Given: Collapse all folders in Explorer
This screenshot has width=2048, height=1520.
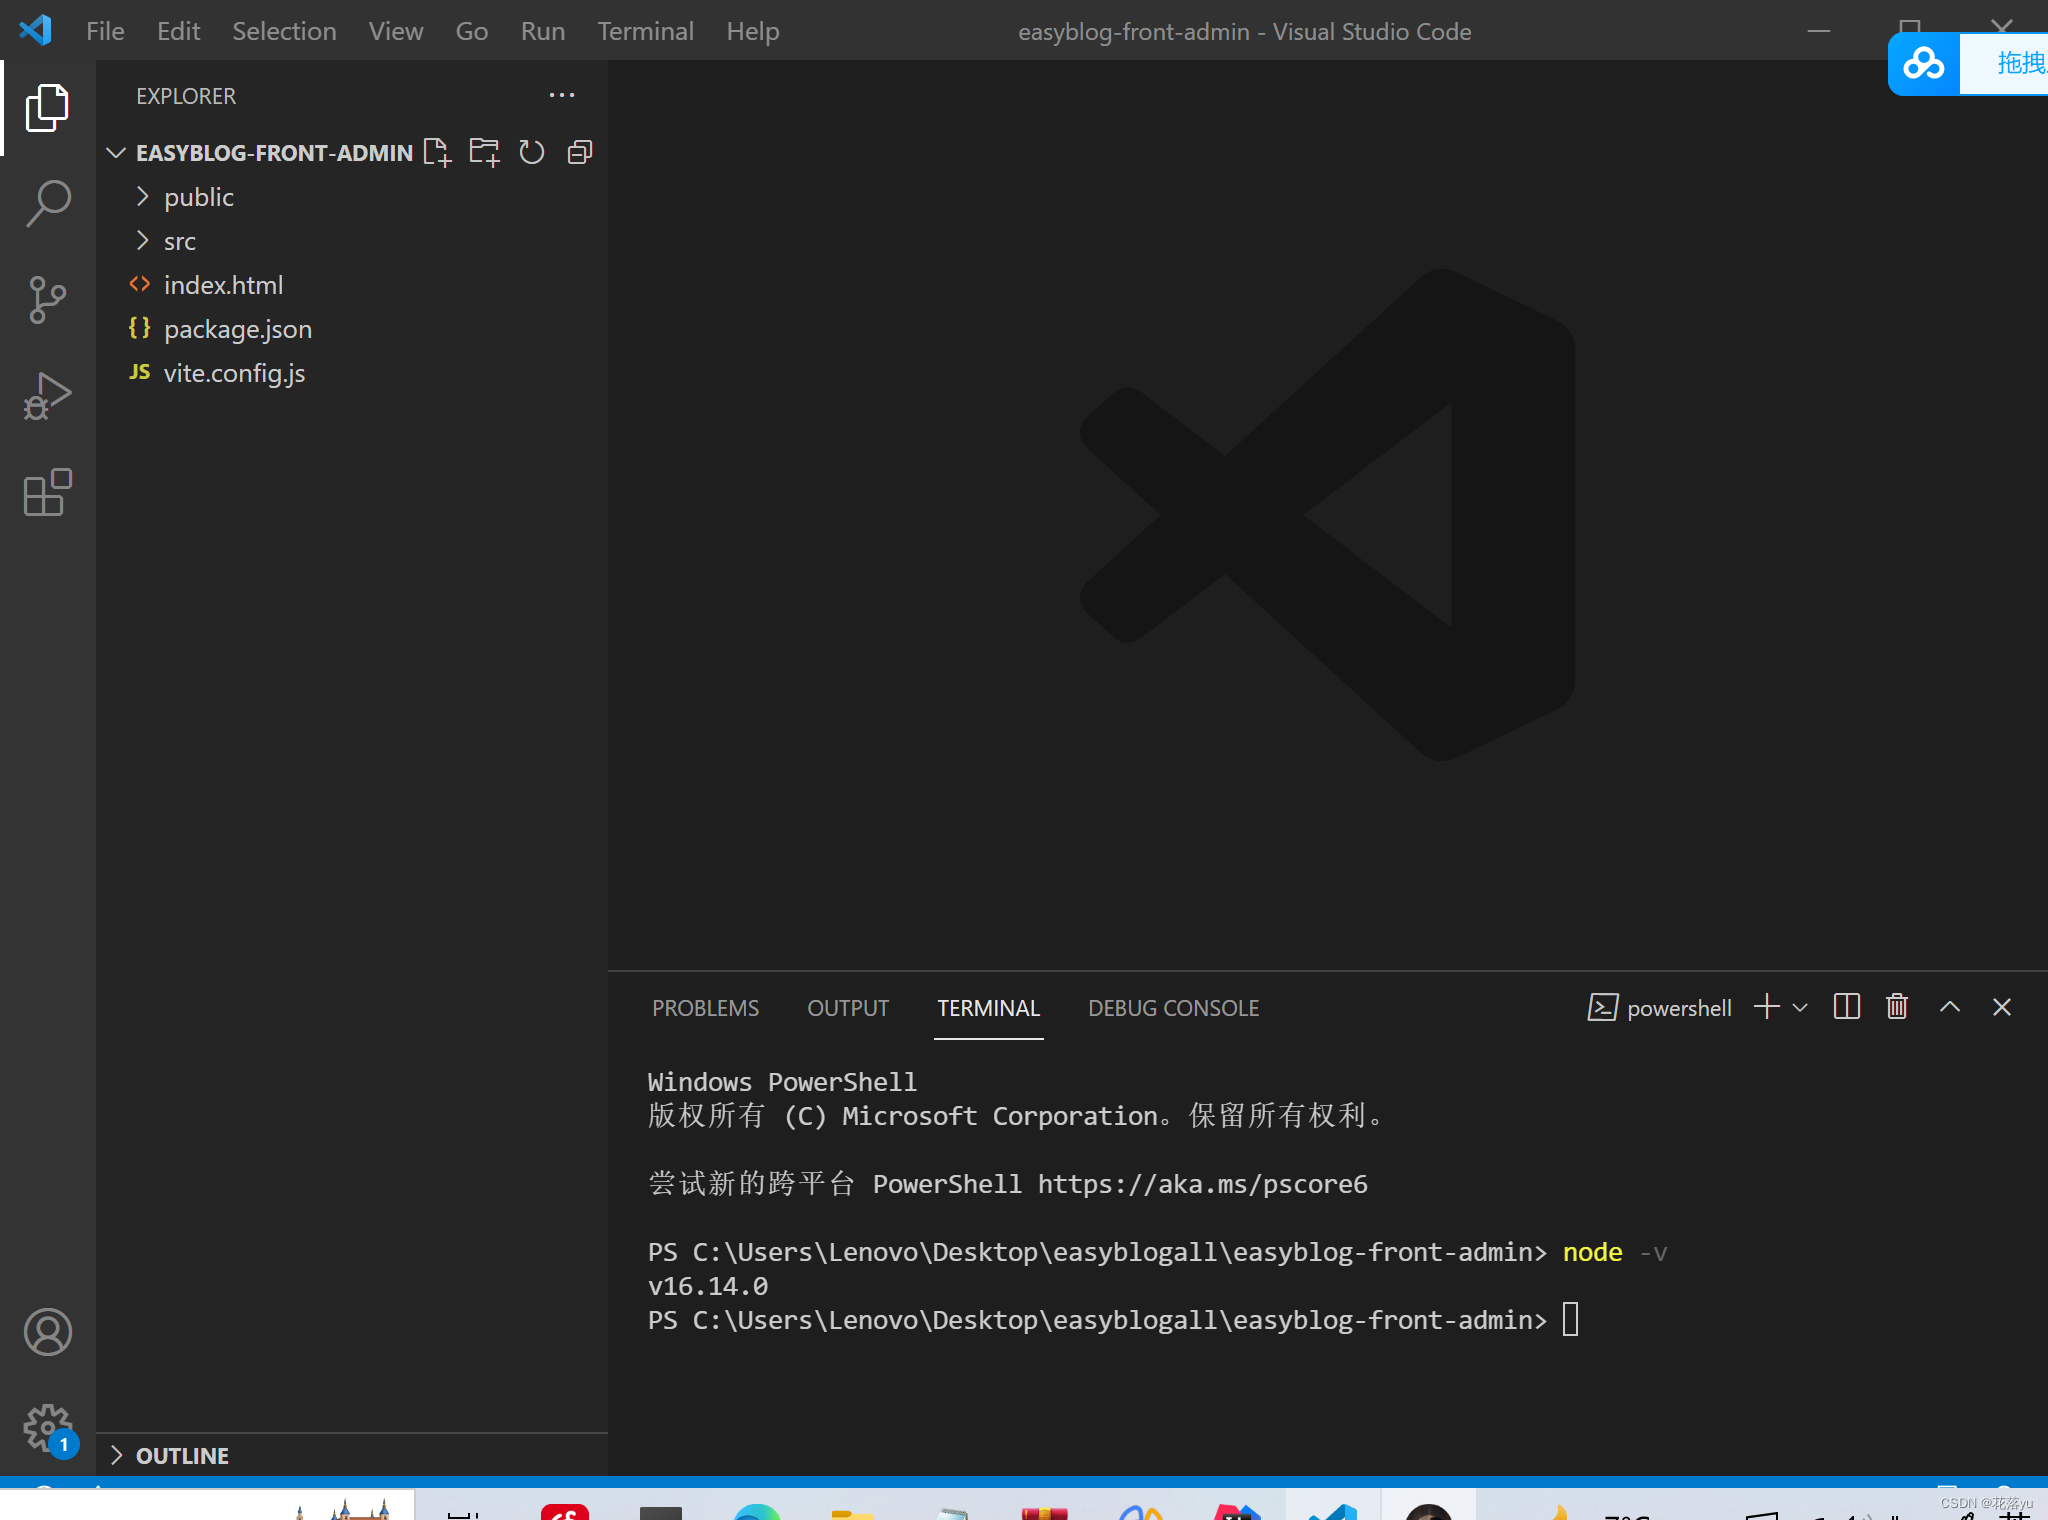Looking at the screenshot, I should [580, 152].
